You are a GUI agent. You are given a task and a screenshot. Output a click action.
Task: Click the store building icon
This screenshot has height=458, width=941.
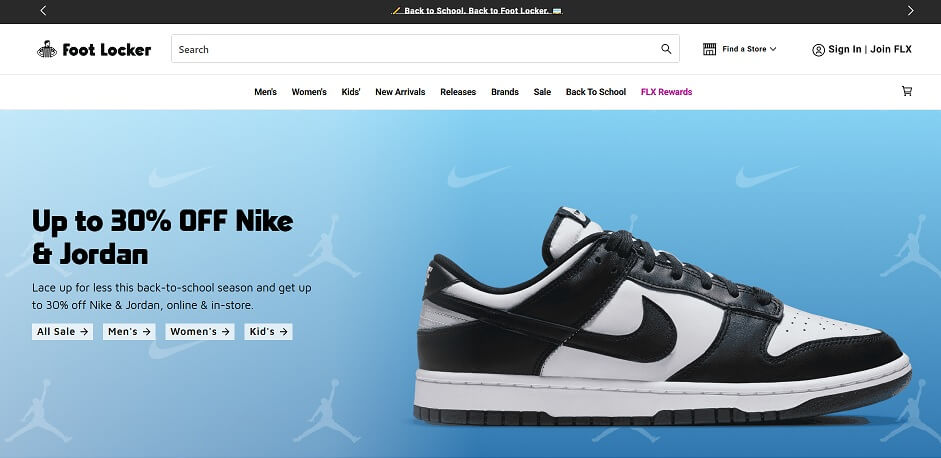709,49
